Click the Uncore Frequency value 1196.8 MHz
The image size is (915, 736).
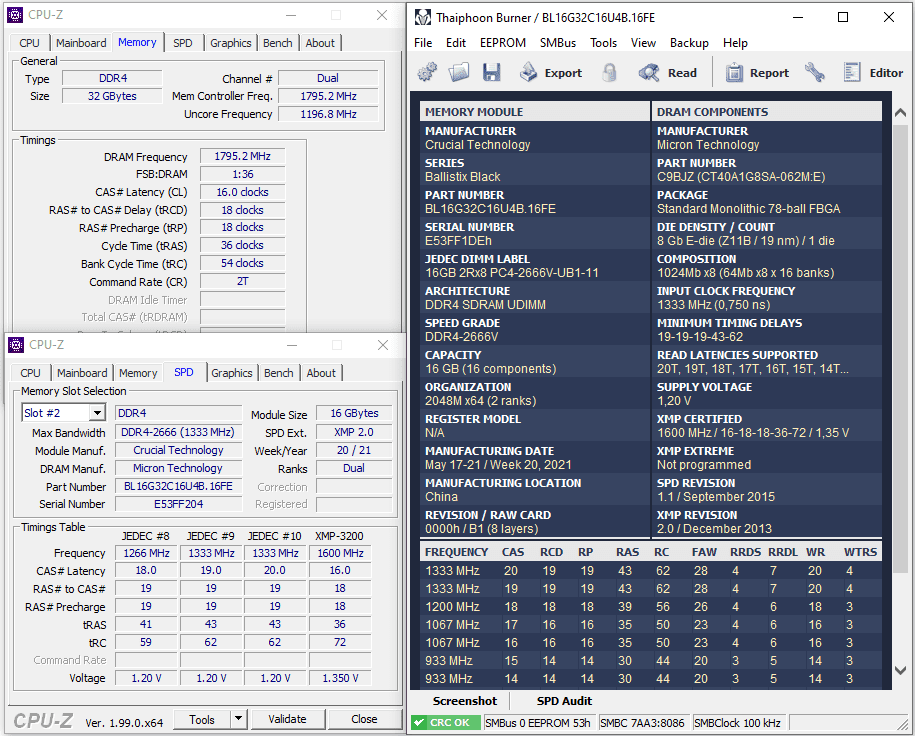328,114
